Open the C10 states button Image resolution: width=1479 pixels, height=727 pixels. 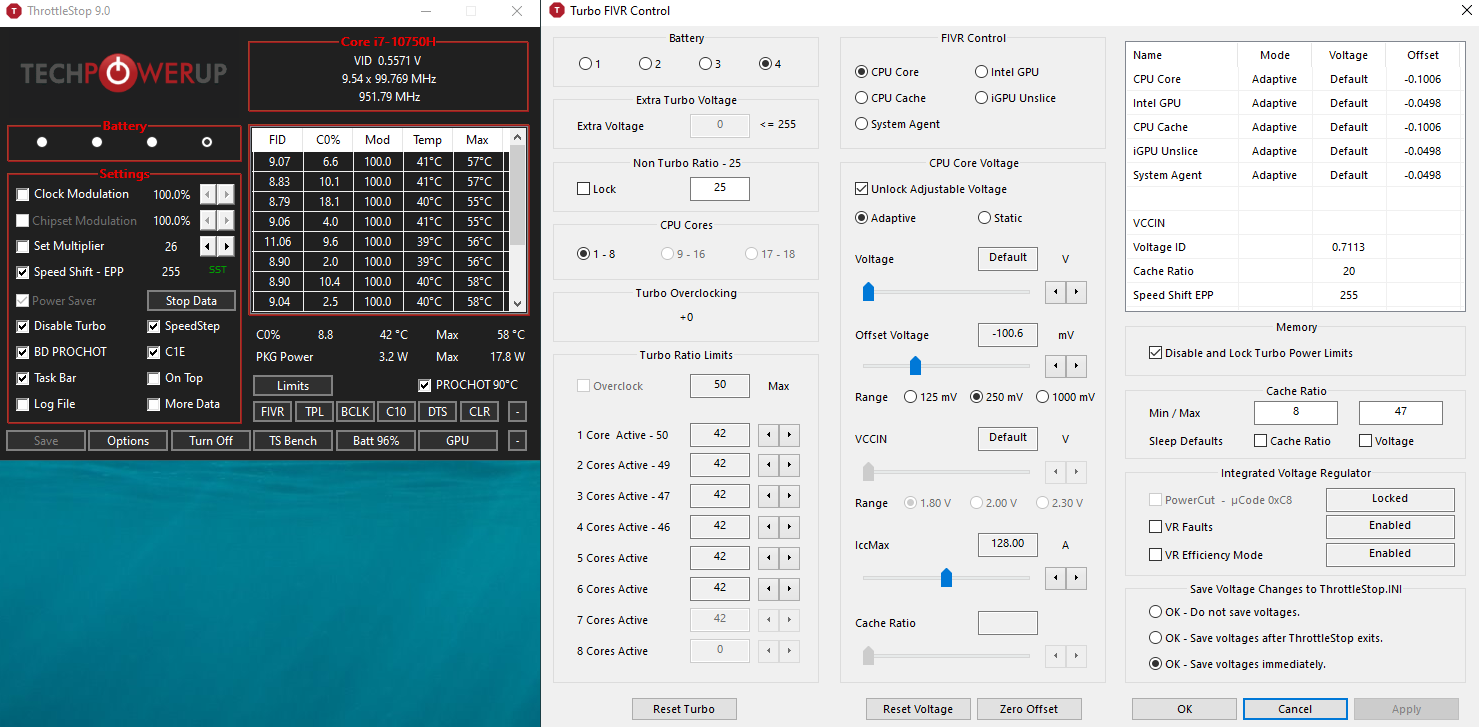(397, 412)
